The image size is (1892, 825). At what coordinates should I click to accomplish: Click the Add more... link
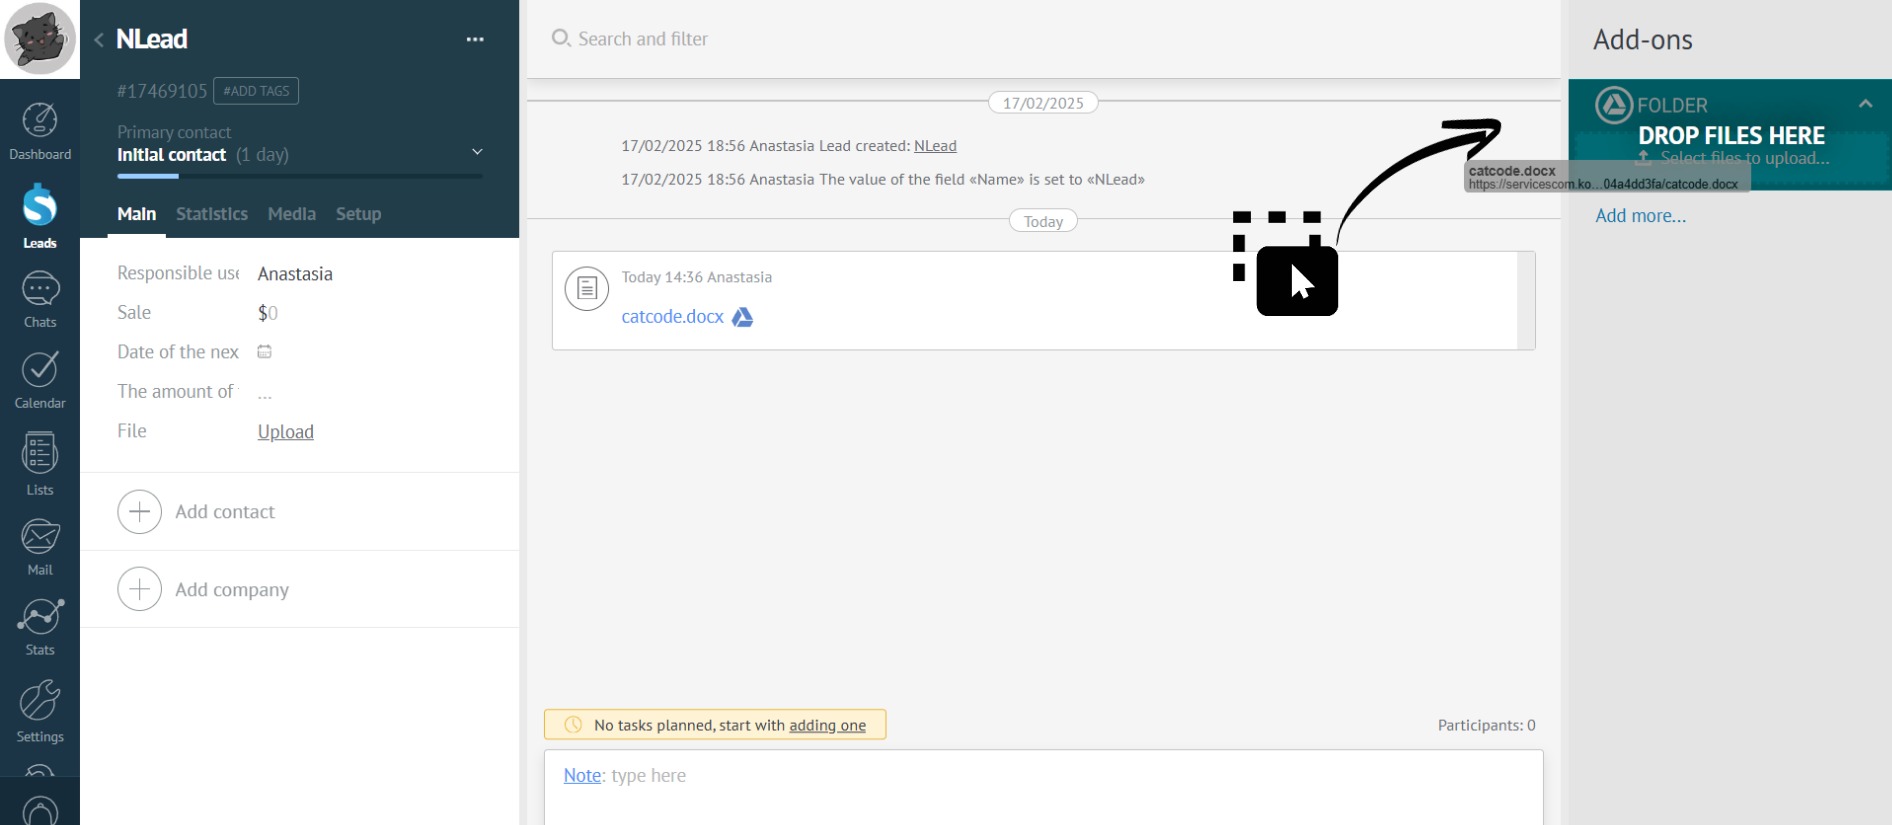coord(1640,216)
